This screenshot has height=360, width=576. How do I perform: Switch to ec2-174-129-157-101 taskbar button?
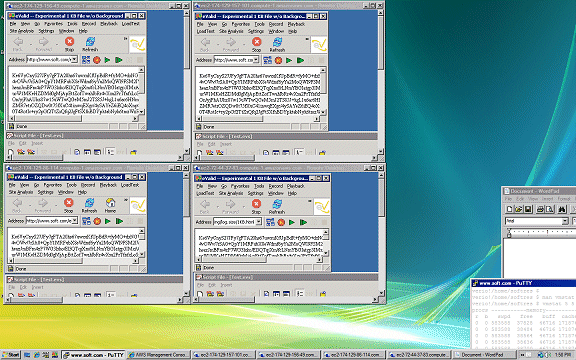pyautogui.click(x=224, y=355)
